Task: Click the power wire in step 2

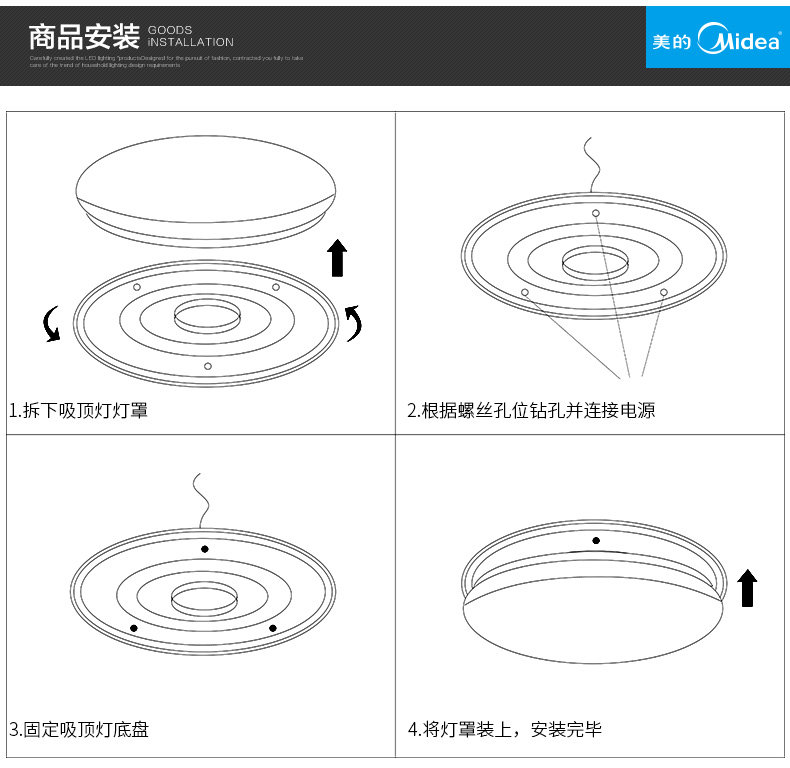Action: click(592, 165)
